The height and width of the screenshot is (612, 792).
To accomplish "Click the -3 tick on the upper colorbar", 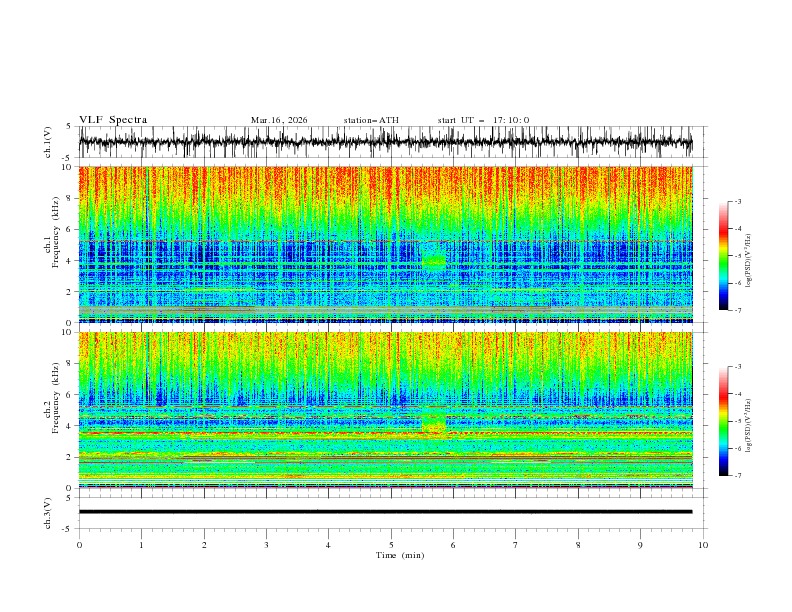I will coord(737,201).
